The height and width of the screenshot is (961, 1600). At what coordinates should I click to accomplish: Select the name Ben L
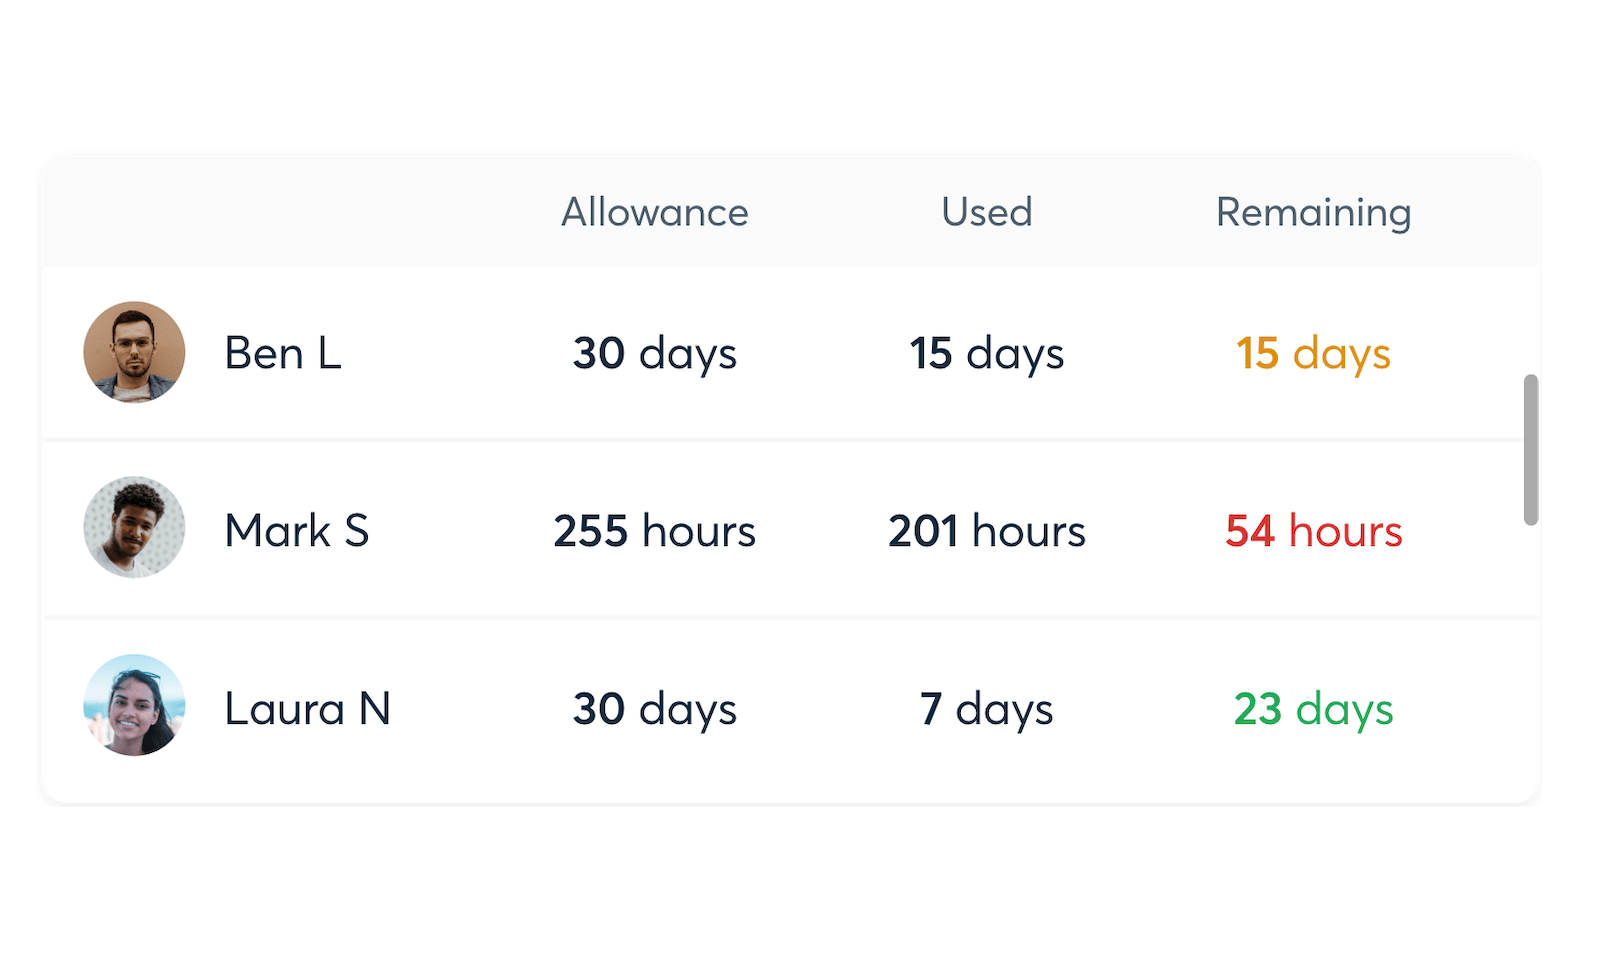click(283, 353)
